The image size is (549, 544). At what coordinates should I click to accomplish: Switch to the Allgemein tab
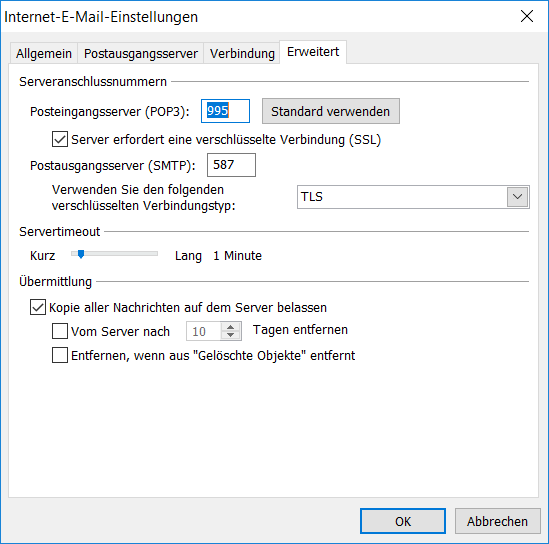point(44,54)
